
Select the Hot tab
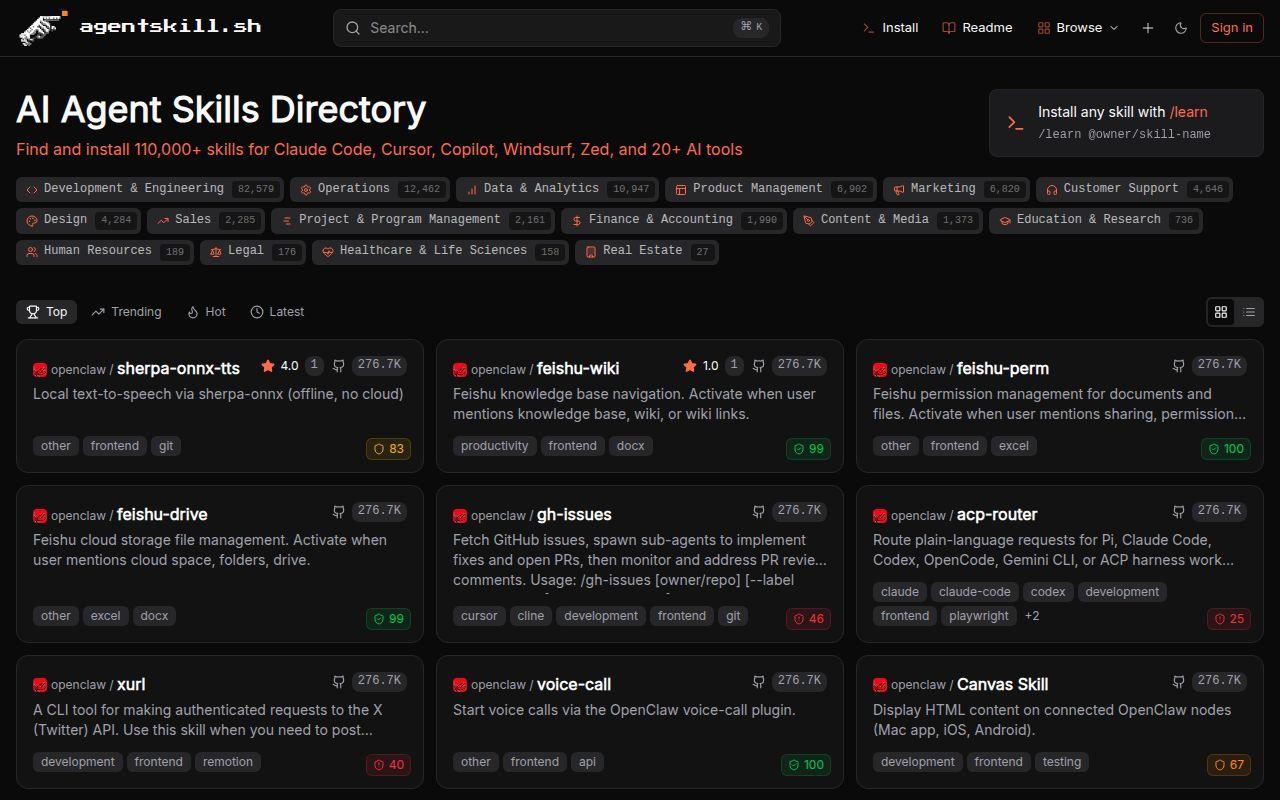pos(206,312)
